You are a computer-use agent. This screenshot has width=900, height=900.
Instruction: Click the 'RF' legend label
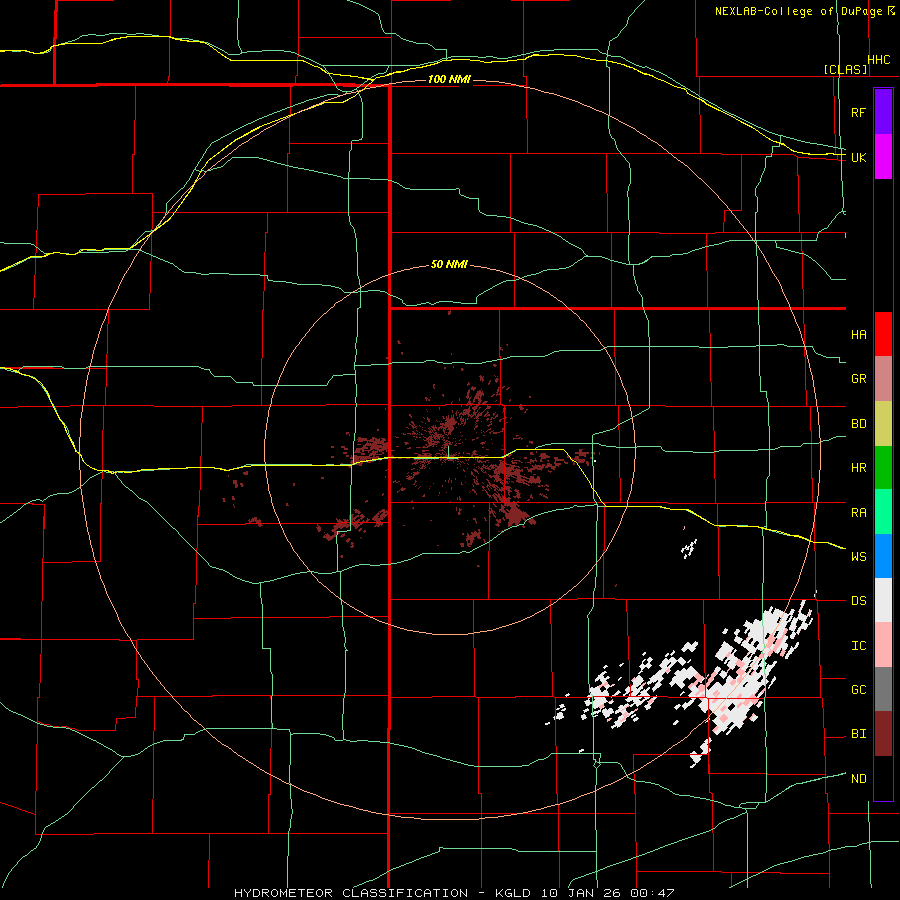coord(858,112)
